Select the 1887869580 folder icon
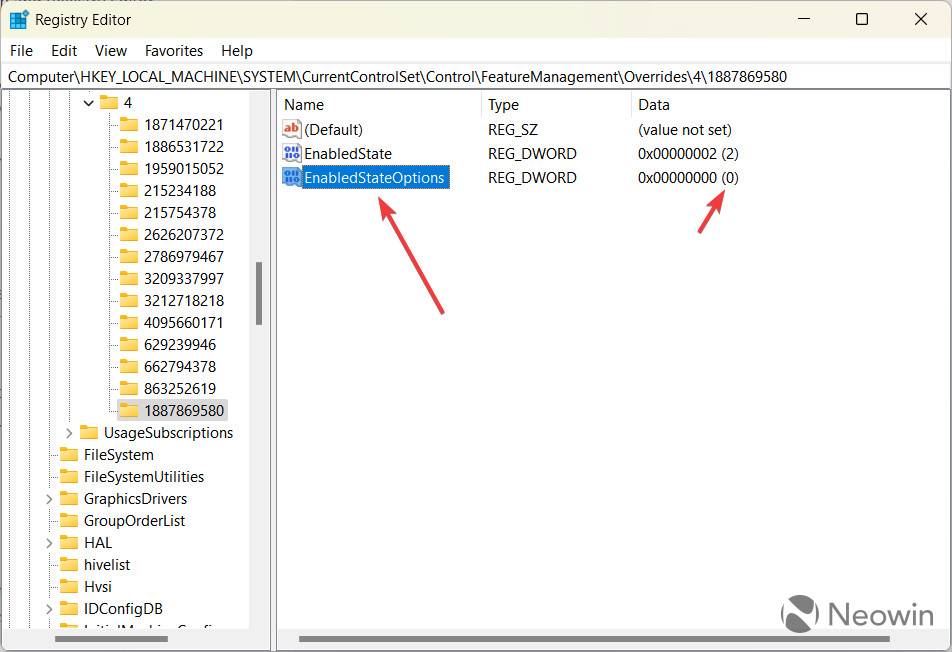952x652 pixels. click(x=129, y=410)
